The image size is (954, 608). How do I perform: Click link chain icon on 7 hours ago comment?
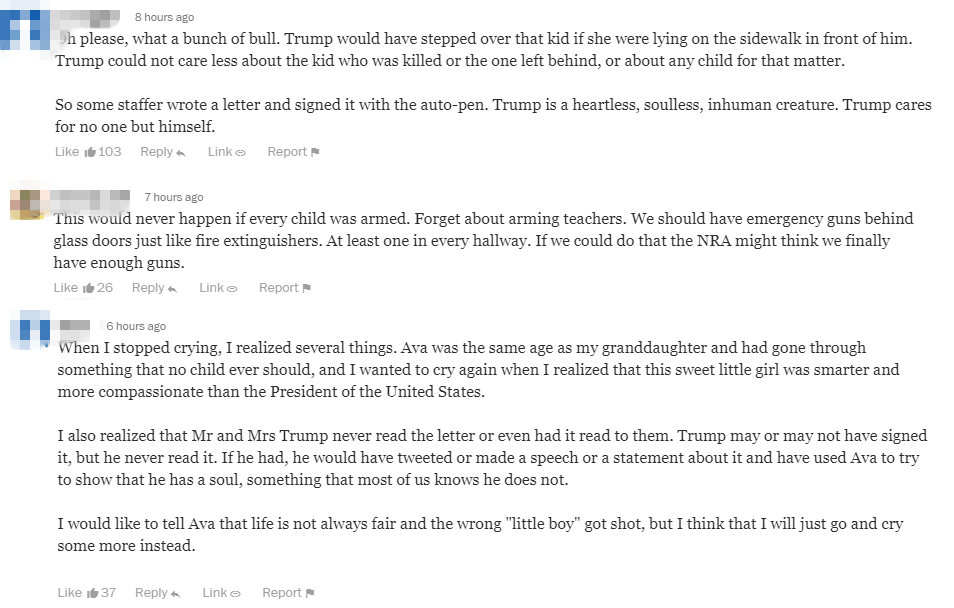pos(232,288)
